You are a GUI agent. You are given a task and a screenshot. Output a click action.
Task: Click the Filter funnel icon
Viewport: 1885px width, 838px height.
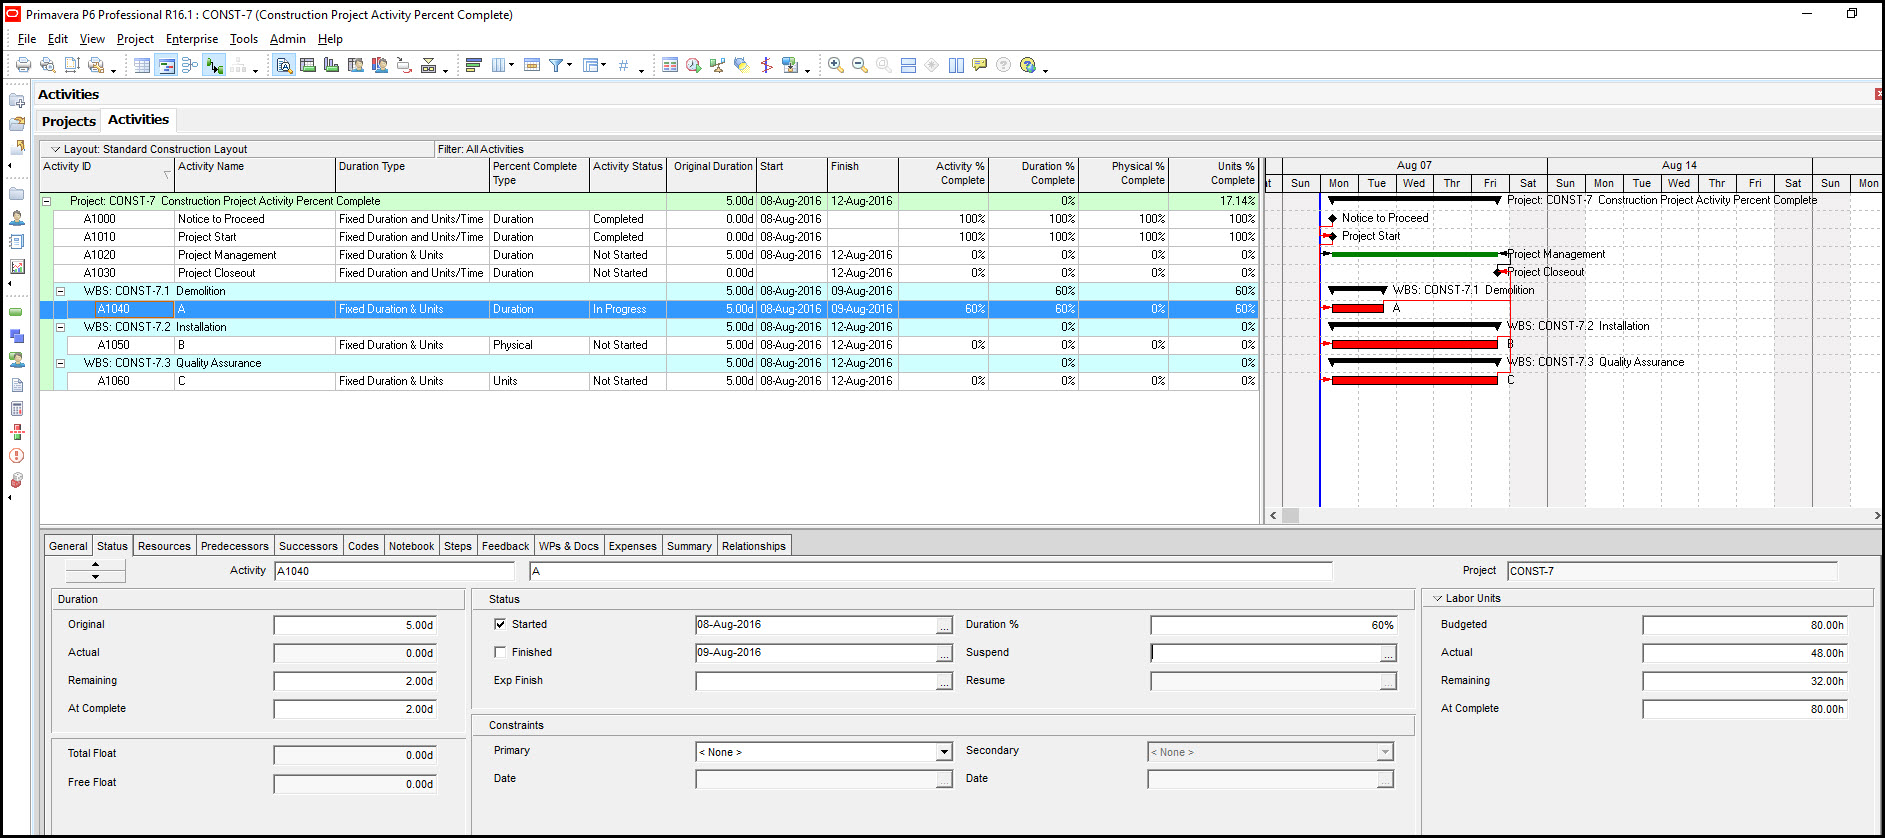coord(556,65)
